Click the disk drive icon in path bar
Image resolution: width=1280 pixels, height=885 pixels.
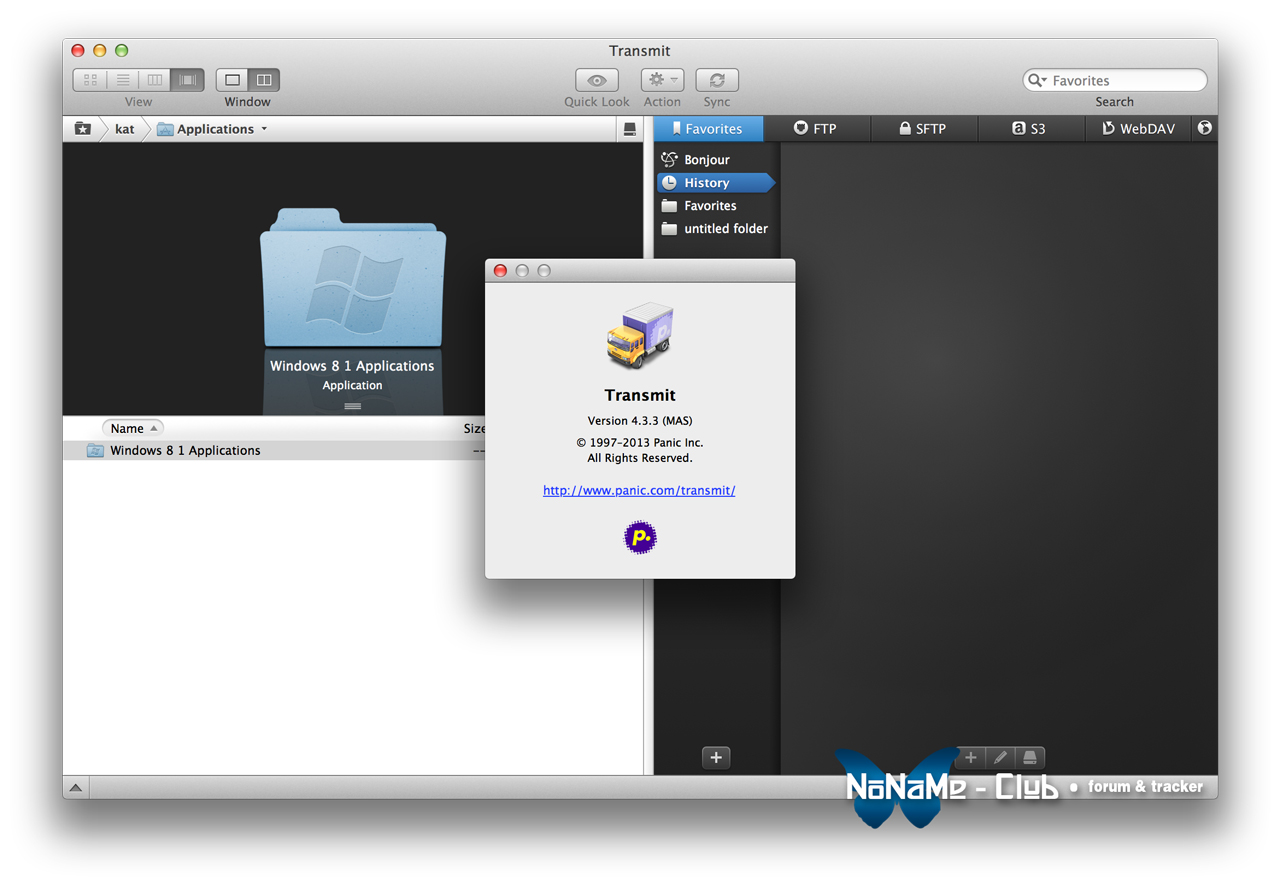(x=629, y=129)
